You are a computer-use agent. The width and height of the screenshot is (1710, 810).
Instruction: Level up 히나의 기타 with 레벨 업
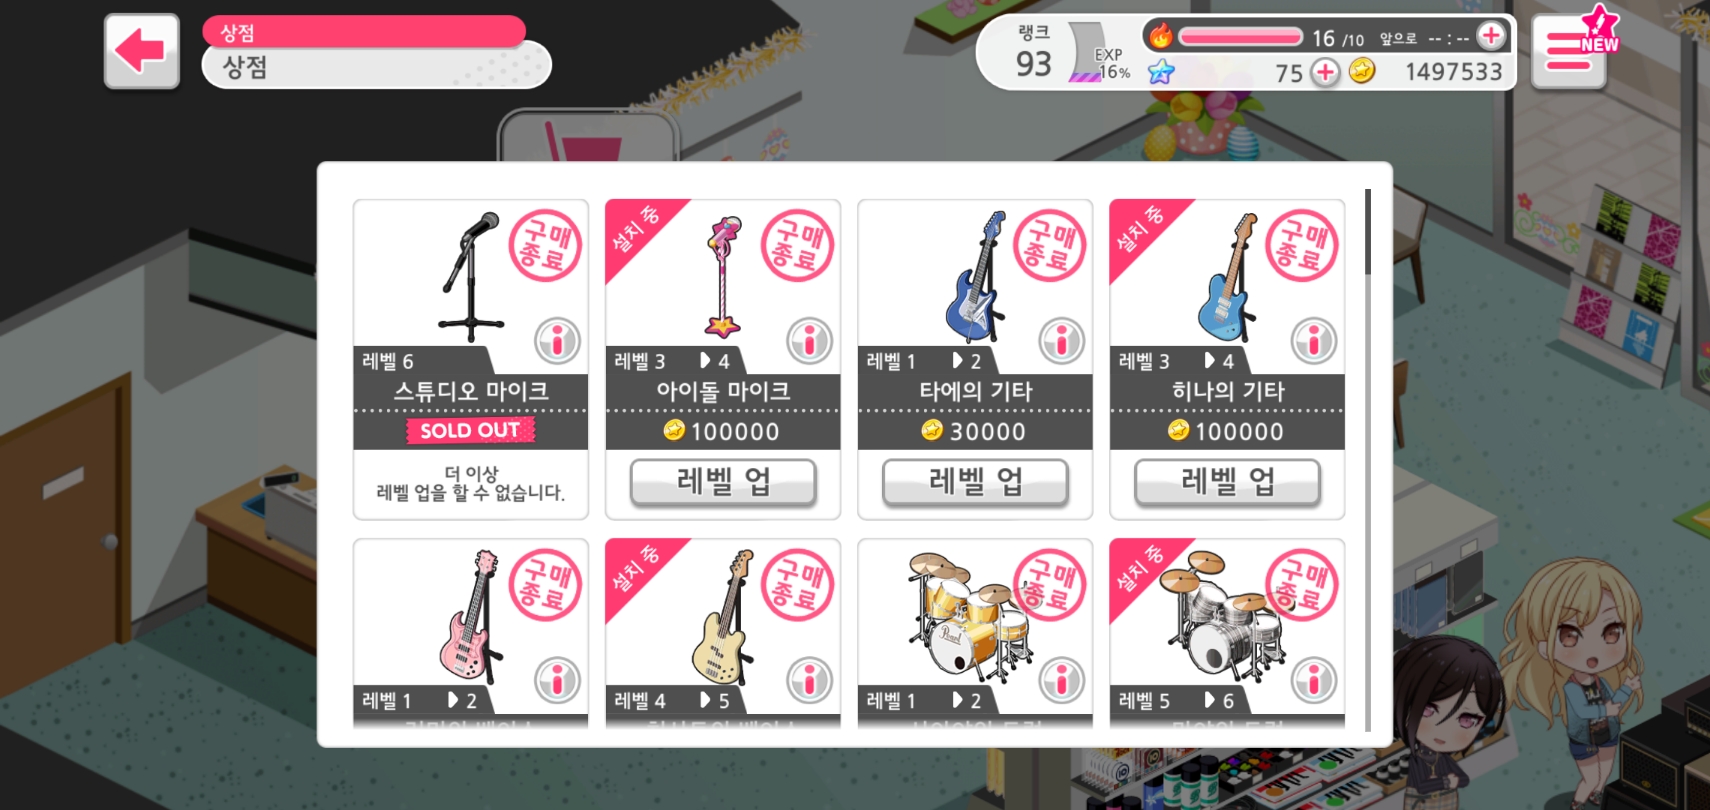tap(1227, 483)
